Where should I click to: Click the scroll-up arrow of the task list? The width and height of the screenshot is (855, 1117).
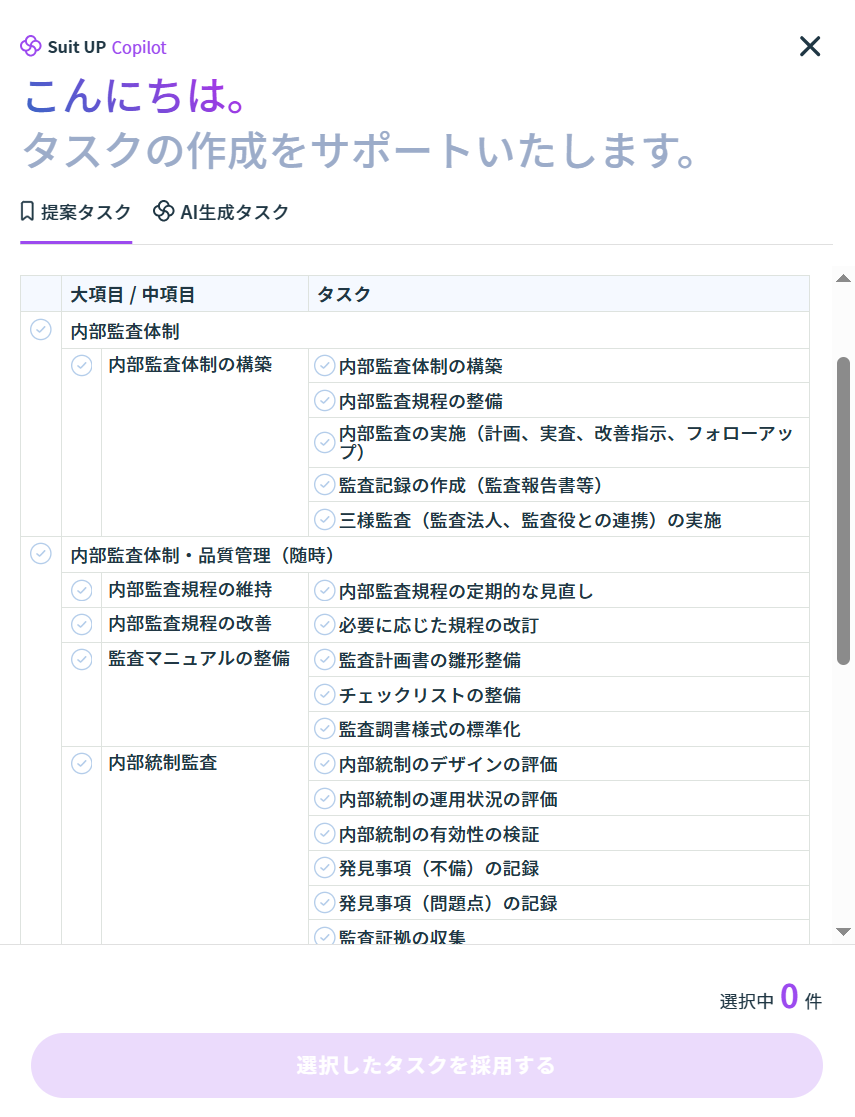click(843, 278)
